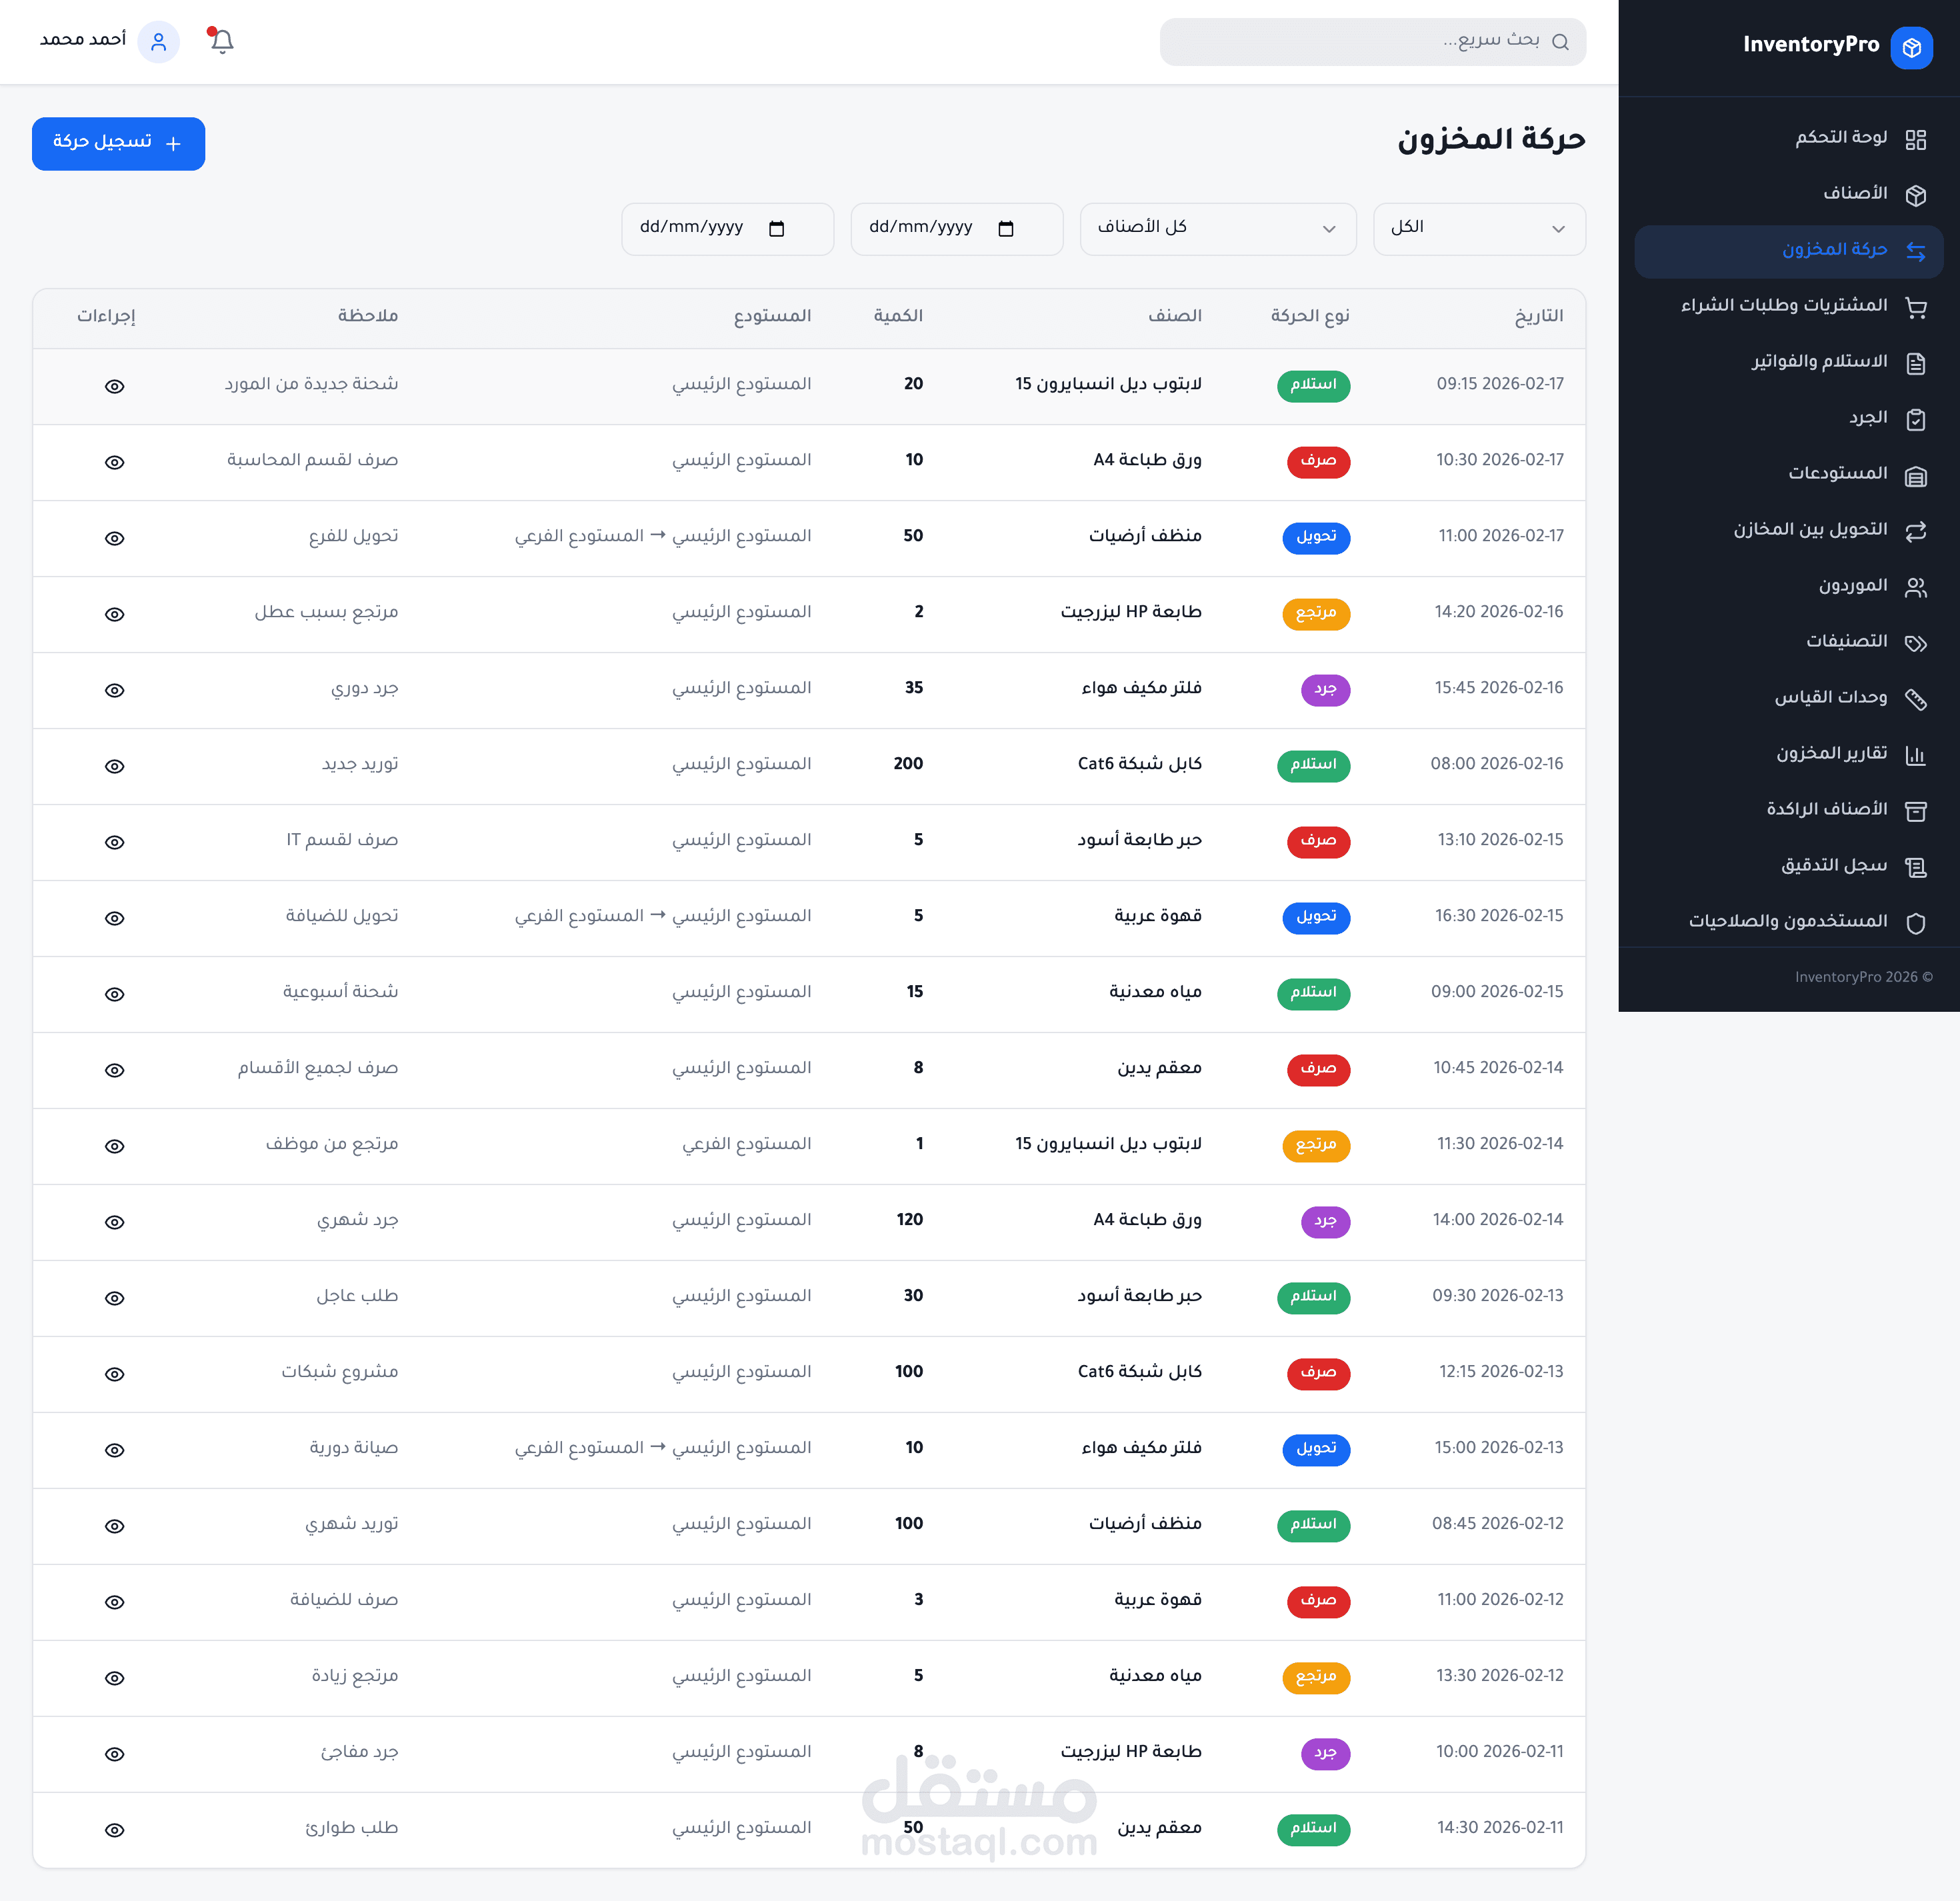Viewport: 1960px width, 1901px height.
Task: Open calendar picker of the left date field
Action: point(776,229)
